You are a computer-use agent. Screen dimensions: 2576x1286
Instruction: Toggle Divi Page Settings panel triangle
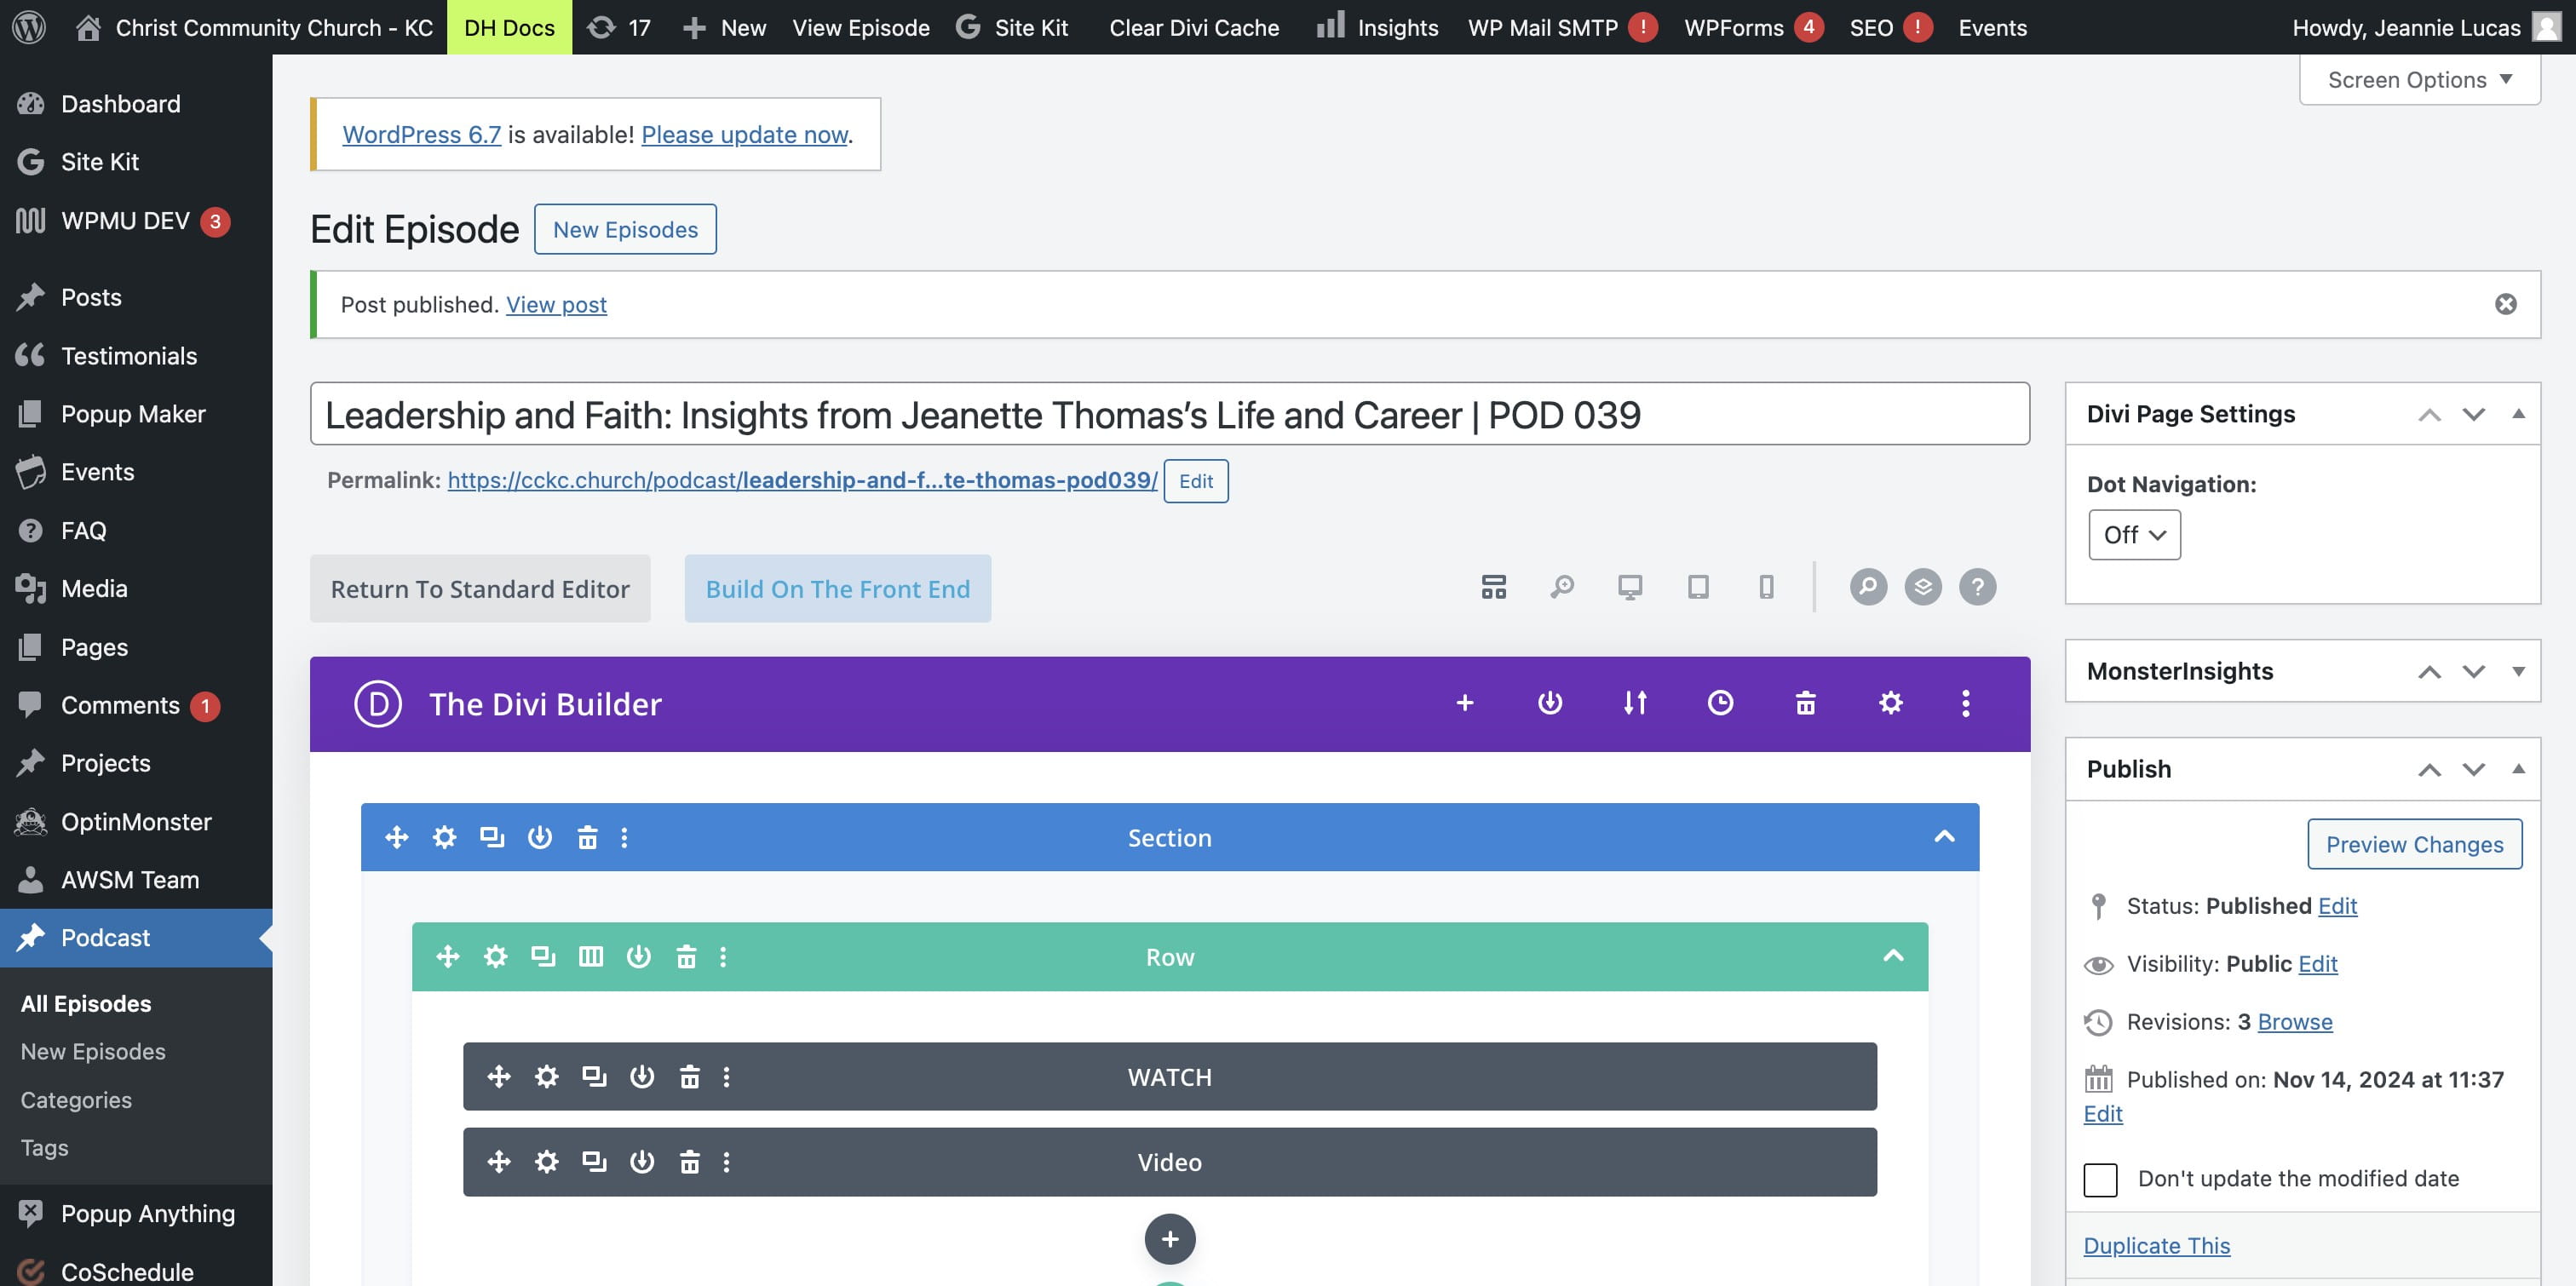pyautogui.click(x=2518, y=414)
